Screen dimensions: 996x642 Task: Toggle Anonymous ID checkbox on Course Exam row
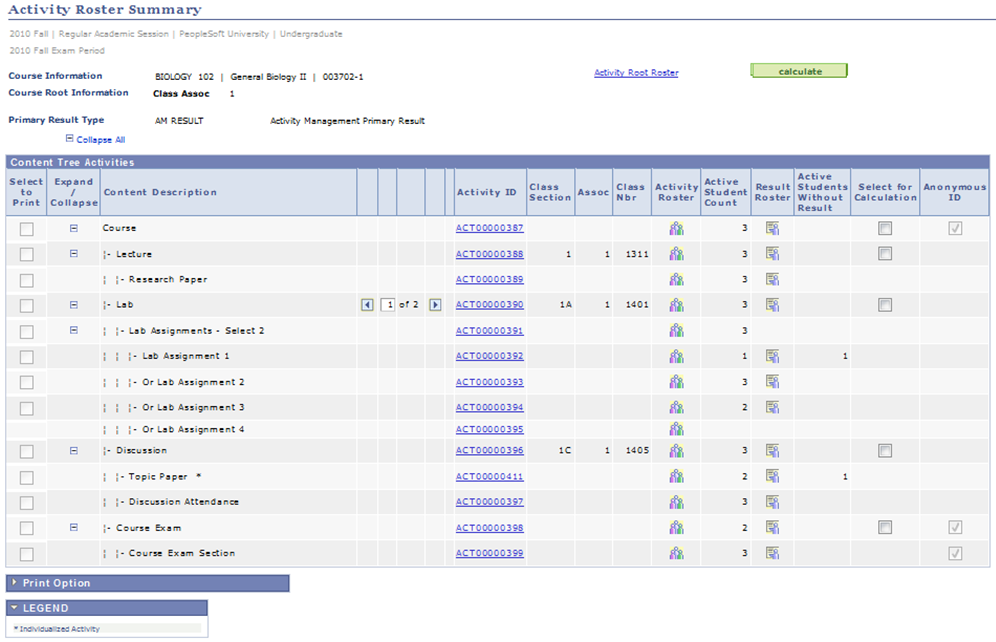pyautogui.click(x=955, y=528)
